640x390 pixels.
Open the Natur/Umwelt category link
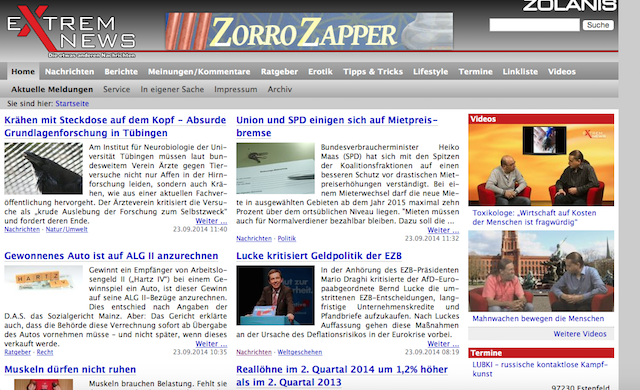pos(67,230)
